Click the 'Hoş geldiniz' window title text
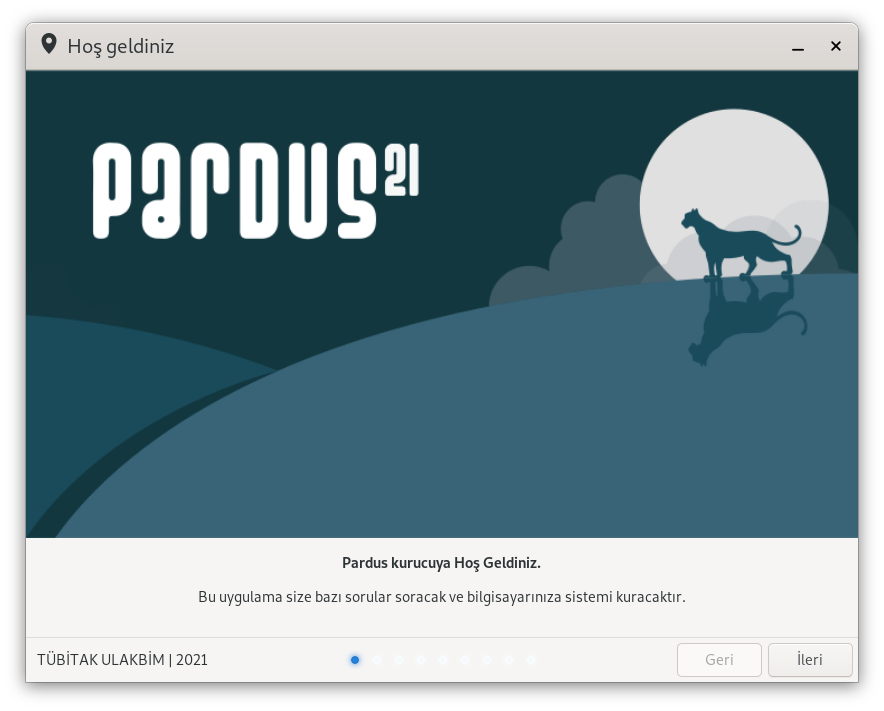This screenshot has height=711, width=884. [121, 46]
